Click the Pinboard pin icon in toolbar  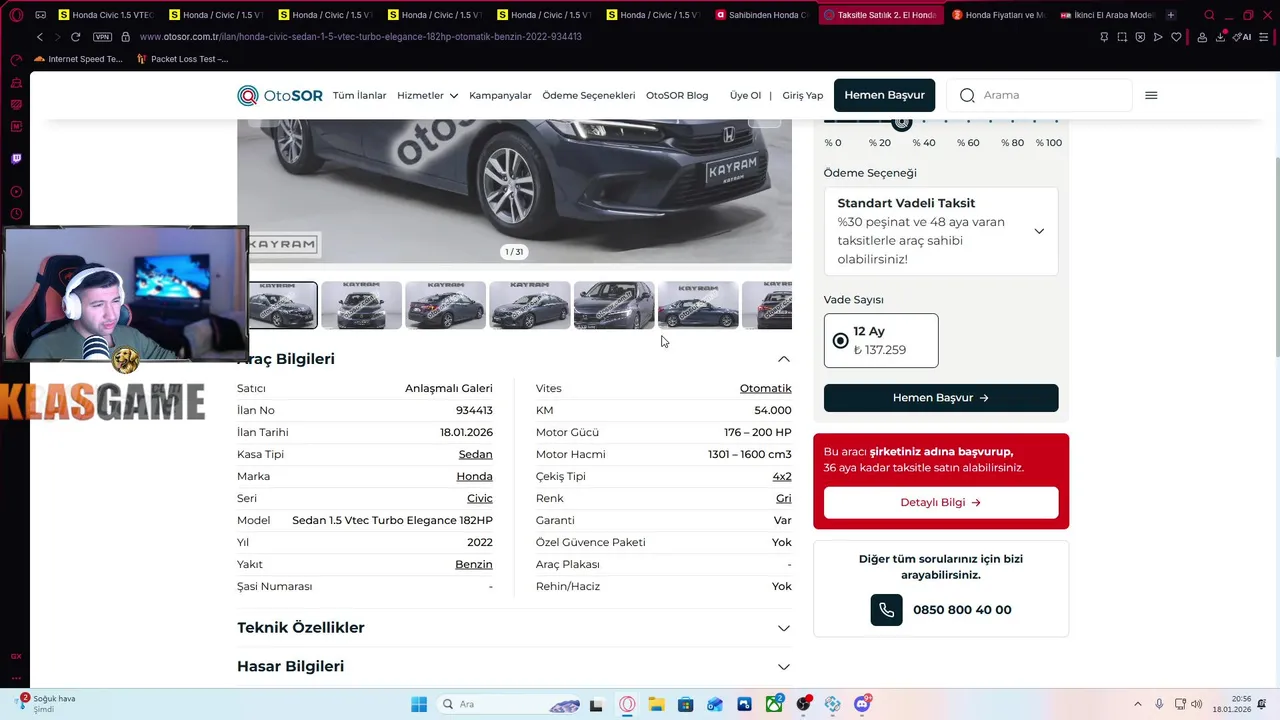[x=1104, y=37]
